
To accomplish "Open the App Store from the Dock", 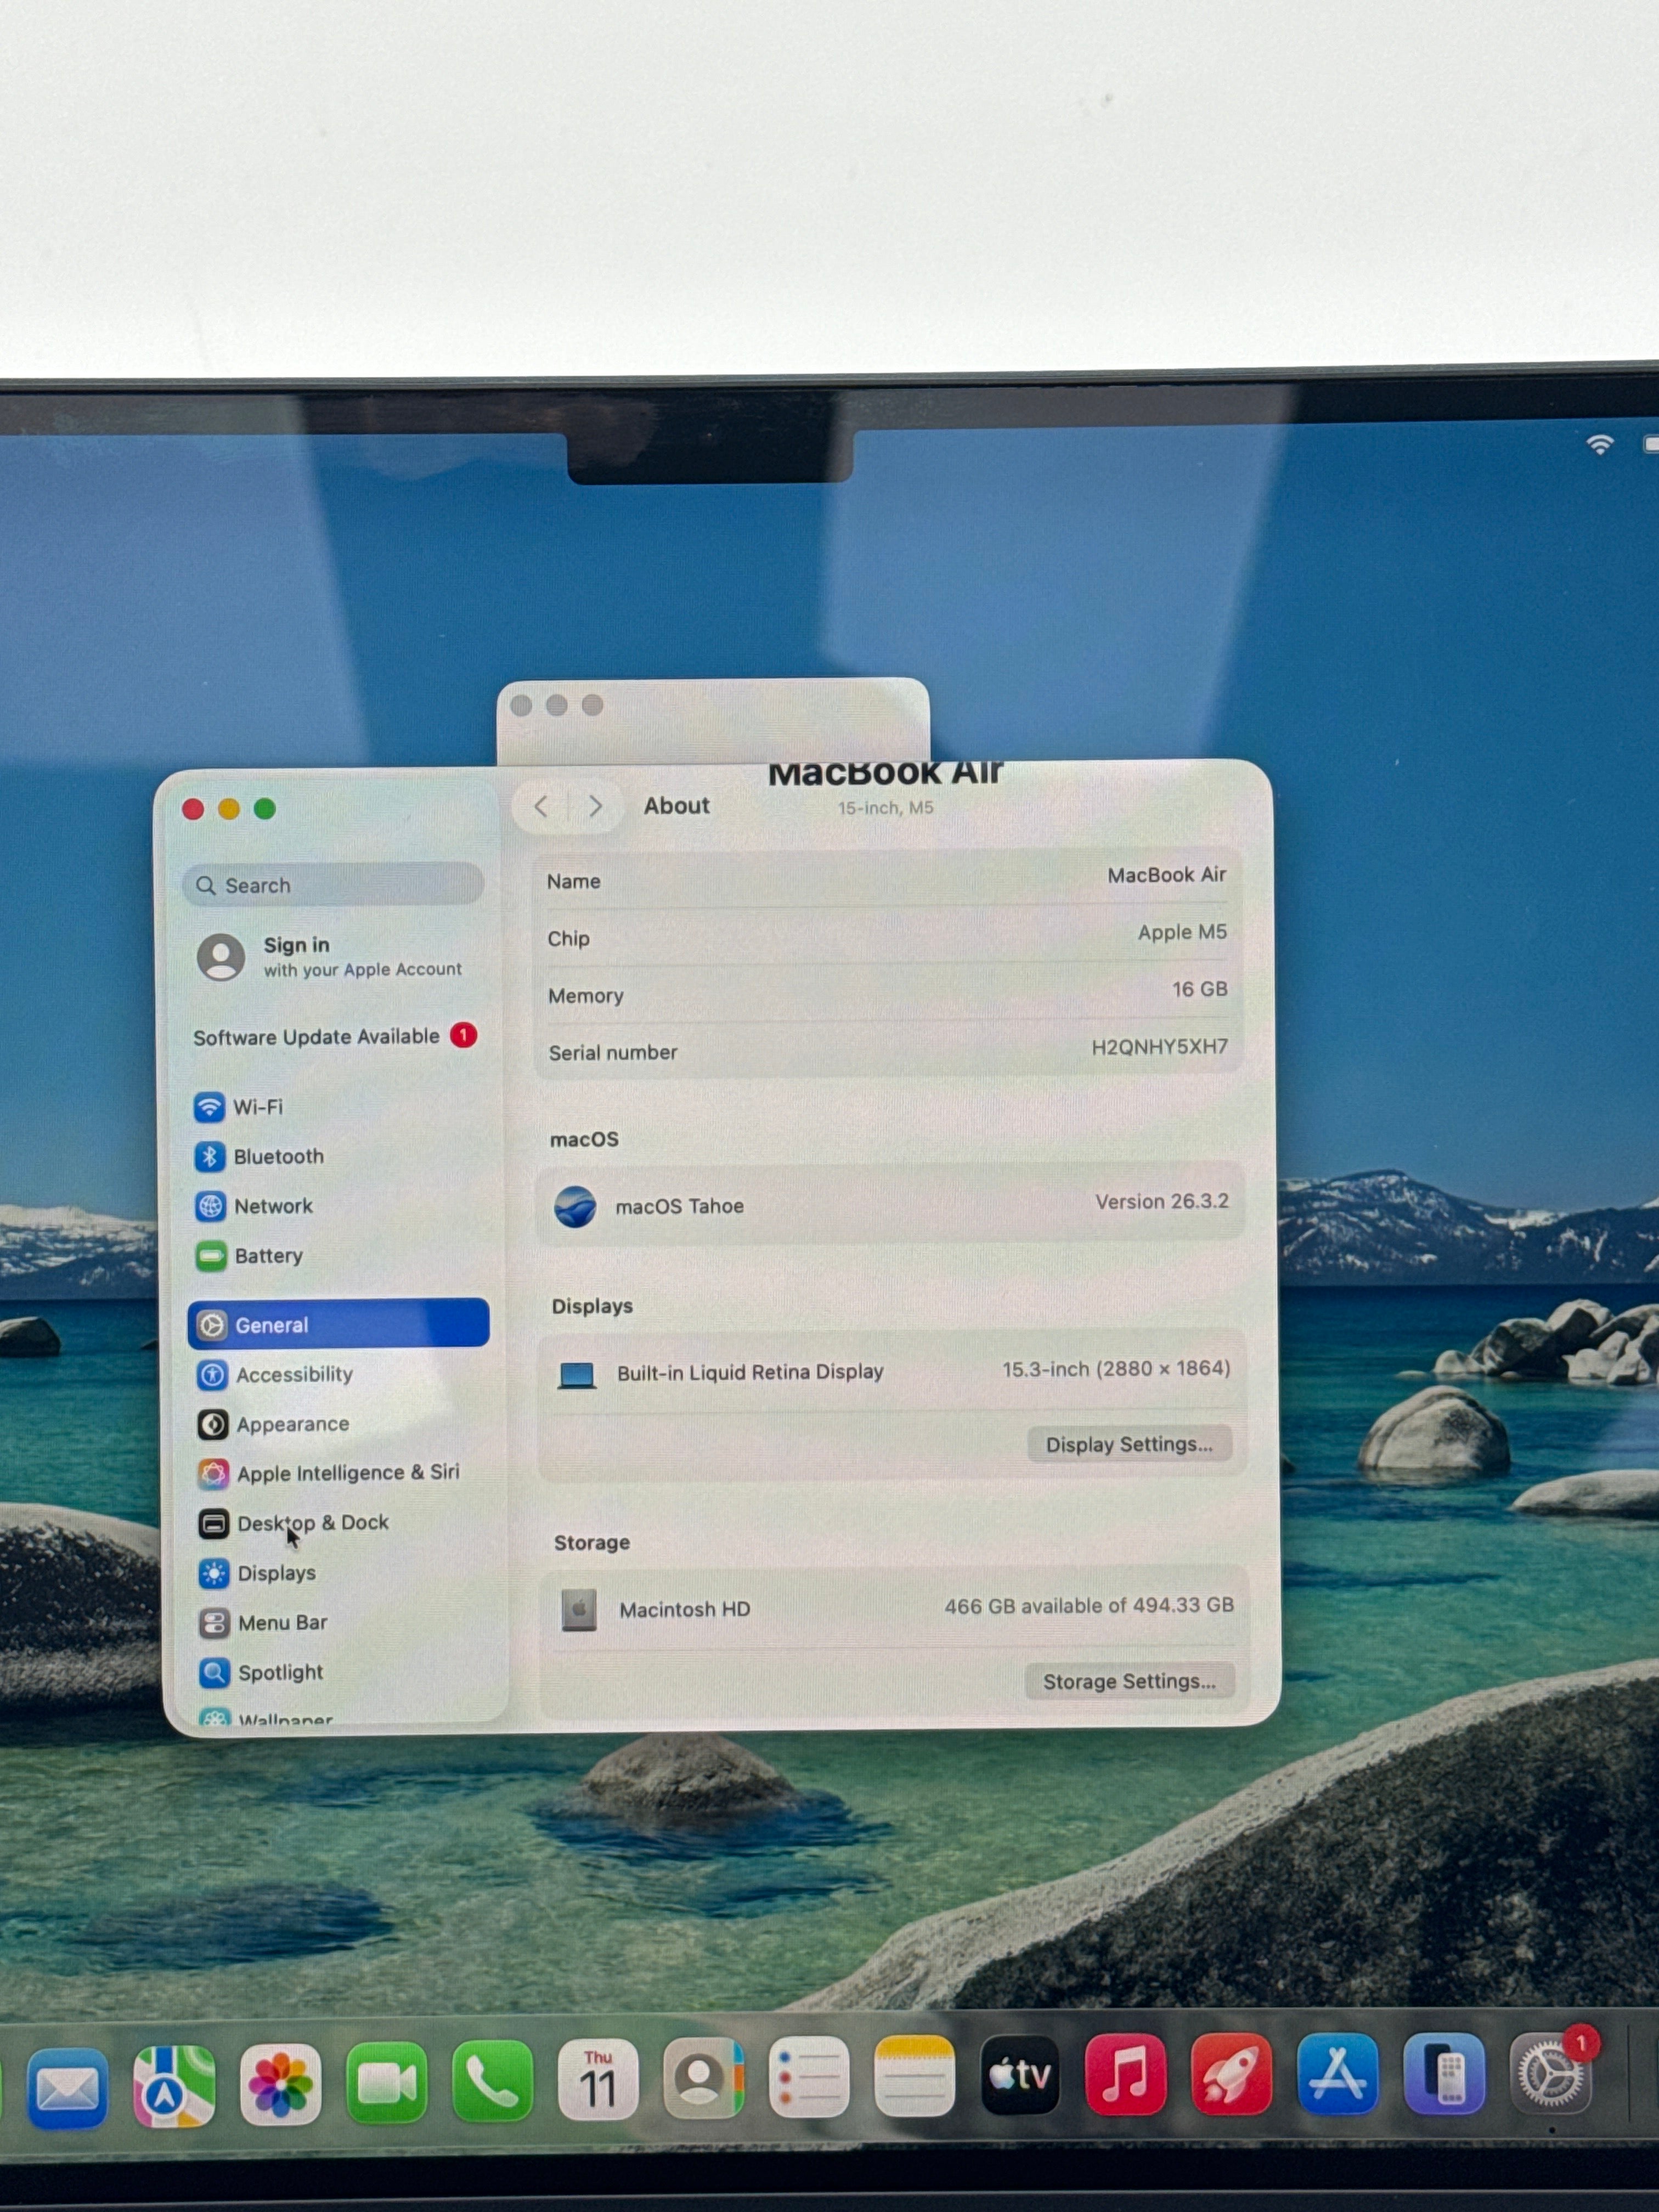I will point(1337,2073).
